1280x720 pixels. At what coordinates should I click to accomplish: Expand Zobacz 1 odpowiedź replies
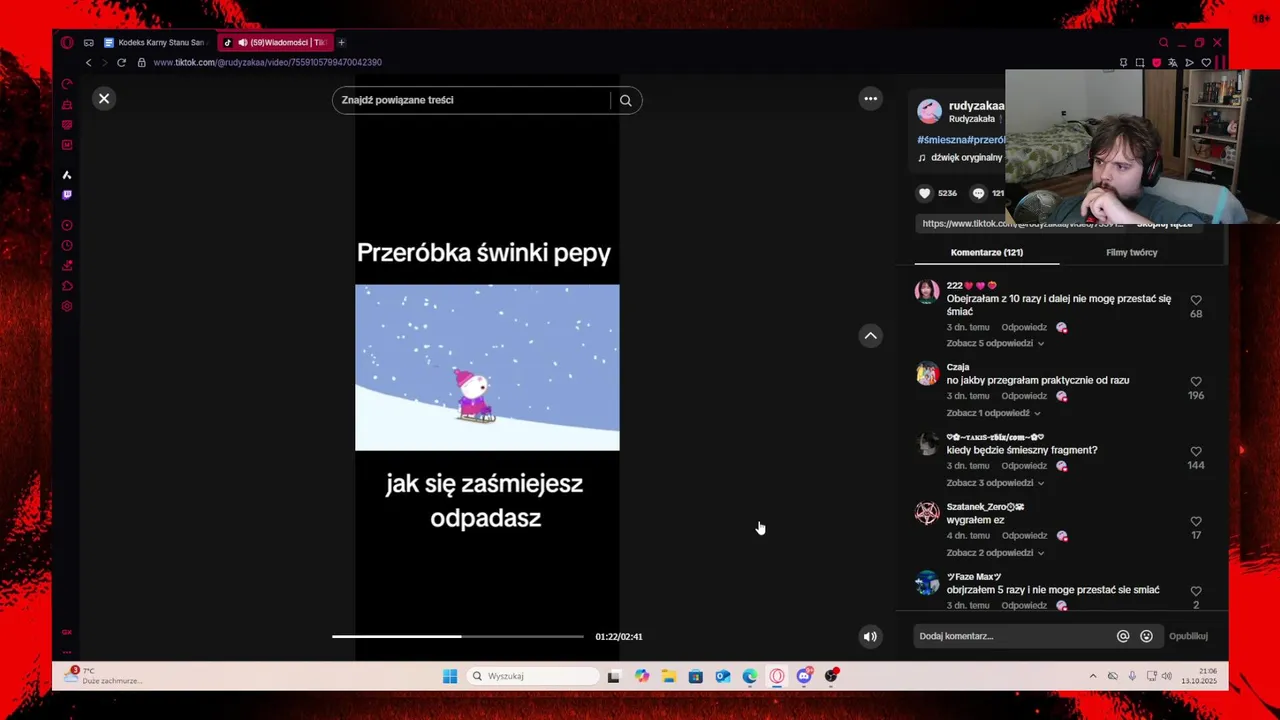click(993, 413)
